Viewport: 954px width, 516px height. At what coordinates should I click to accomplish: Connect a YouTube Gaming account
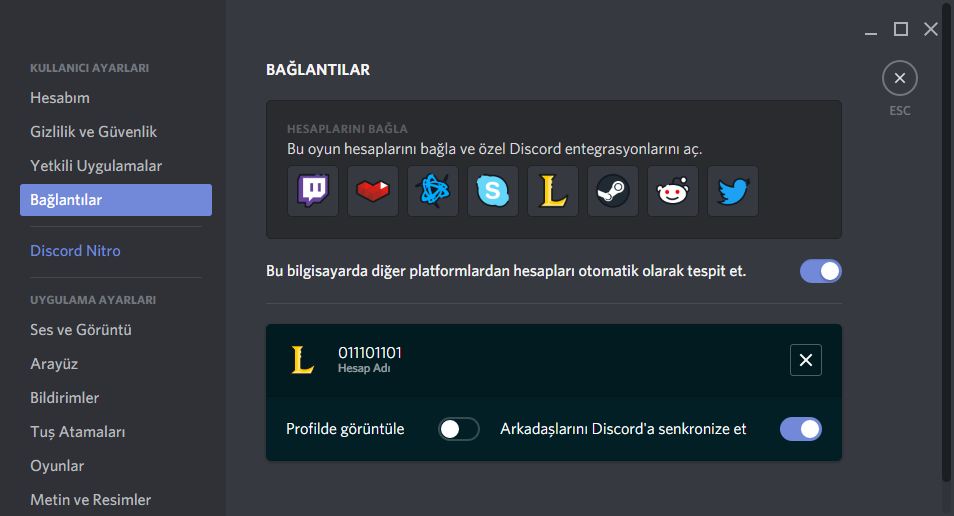click(373, 191)
